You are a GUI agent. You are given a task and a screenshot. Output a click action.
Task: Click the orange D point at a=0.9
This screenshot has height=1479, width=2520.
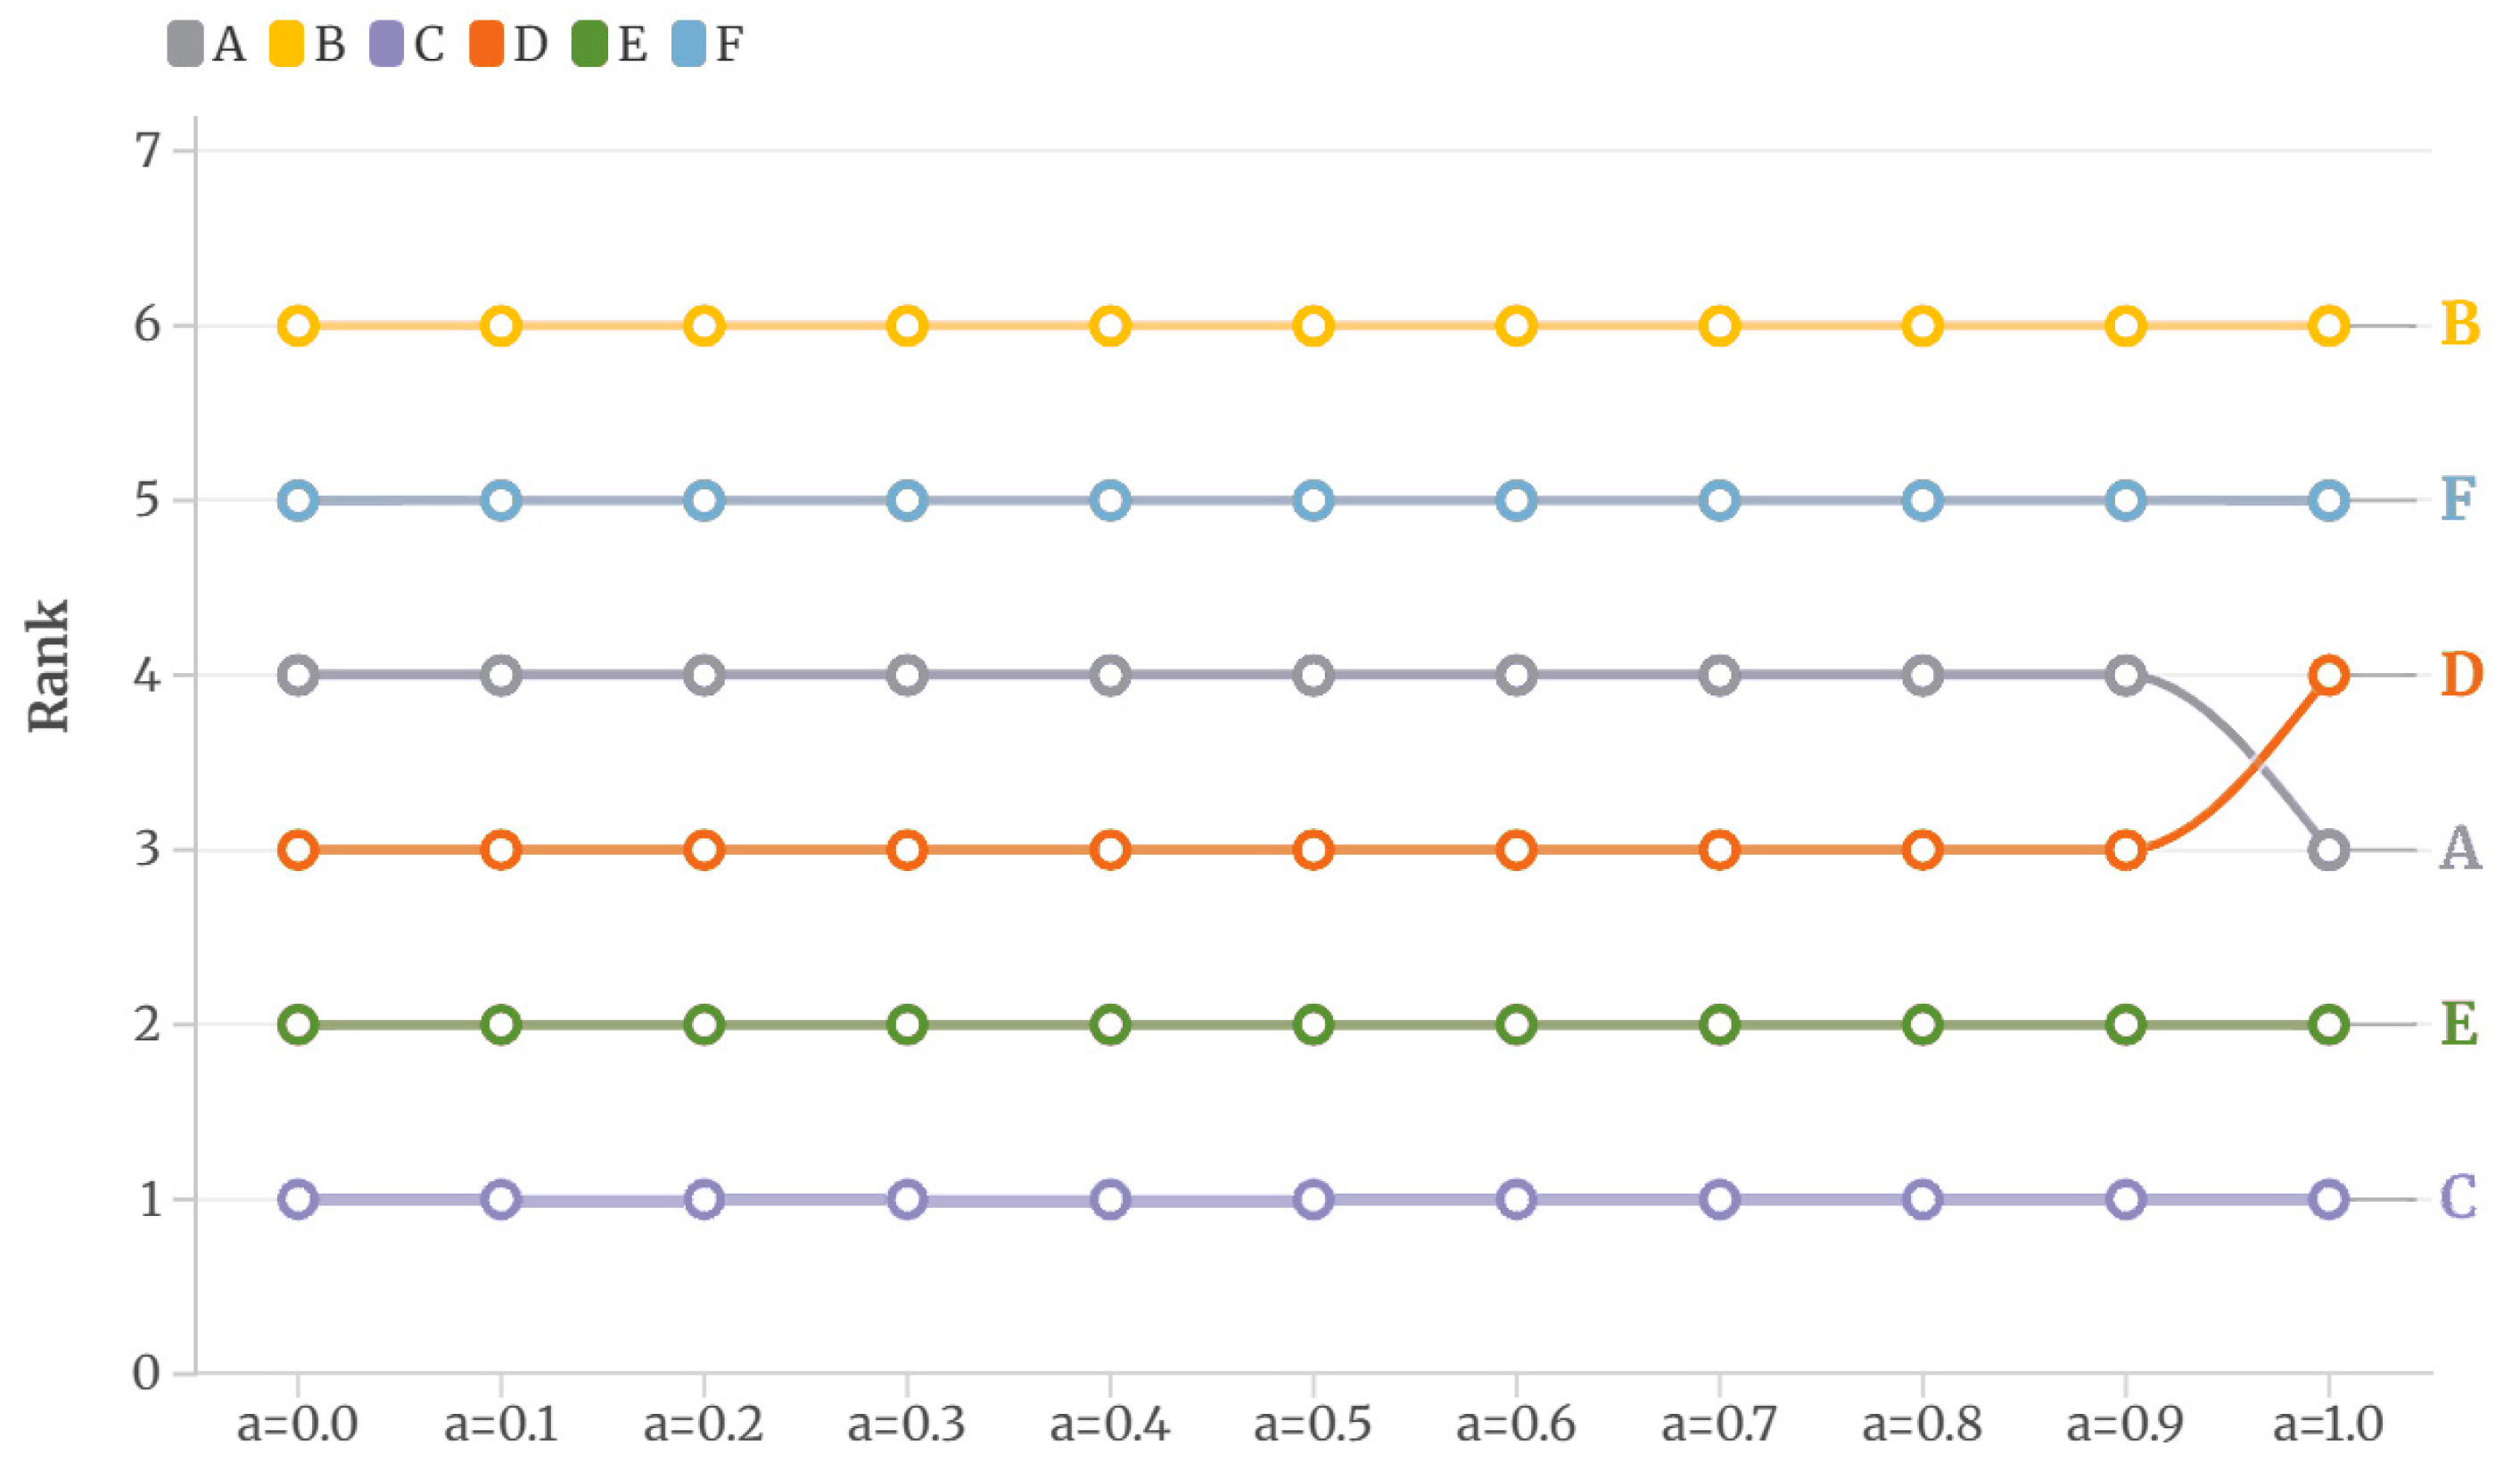(2126, 850)
